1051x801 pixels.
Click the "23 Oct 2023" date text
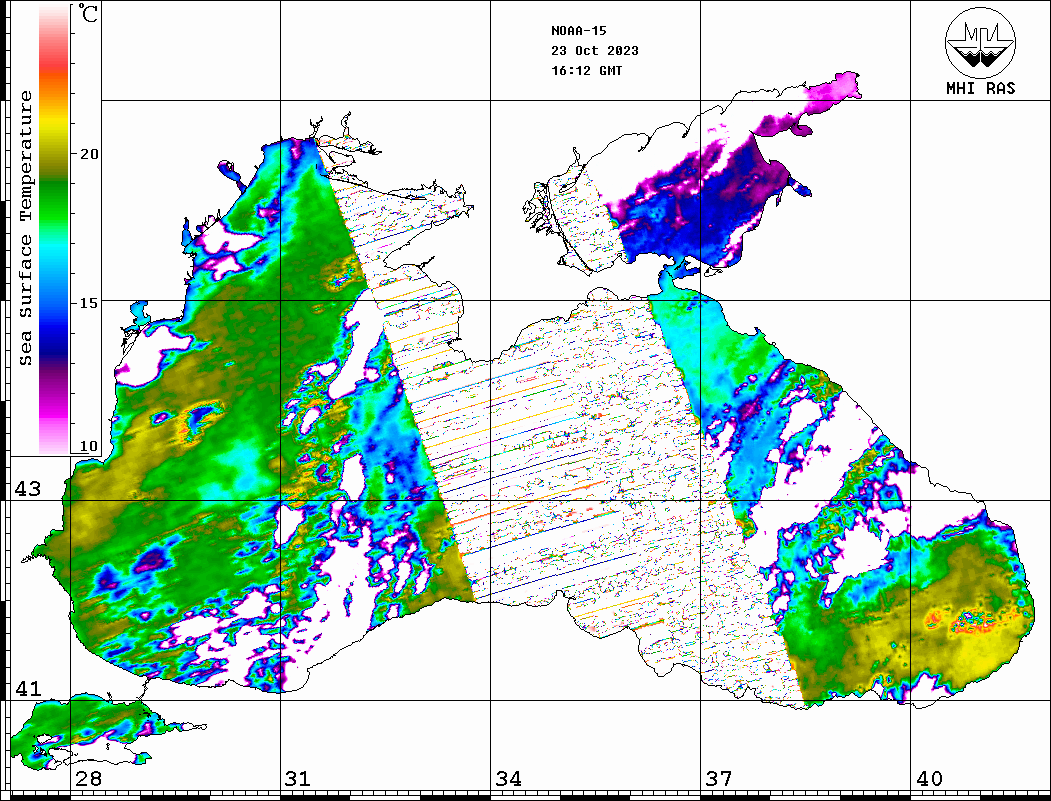595,51
